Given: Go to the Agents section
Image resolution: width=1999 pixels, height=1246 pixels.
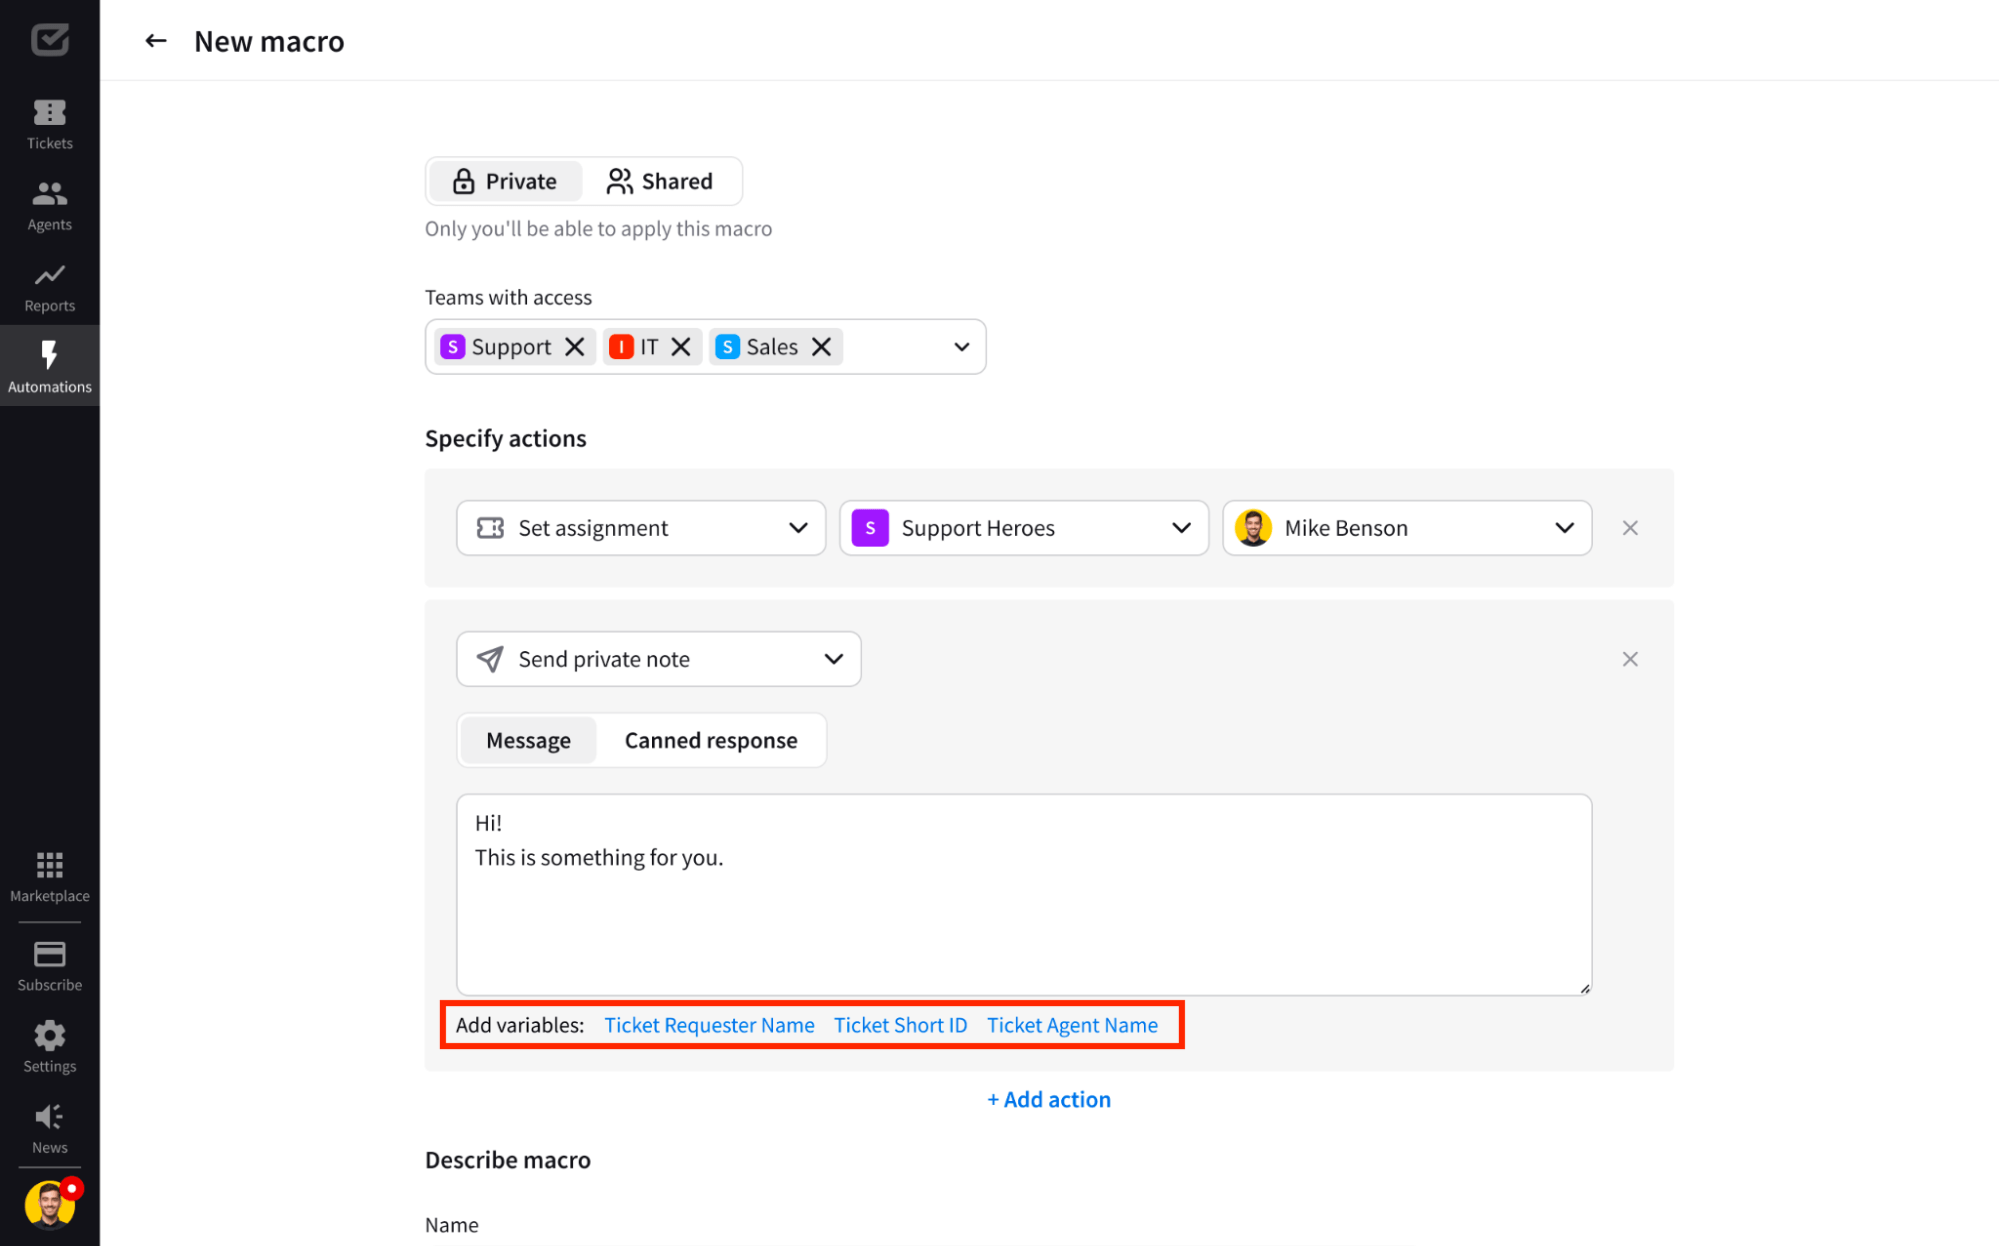Looking at the screenshot, I should click(x=49, y=206).
